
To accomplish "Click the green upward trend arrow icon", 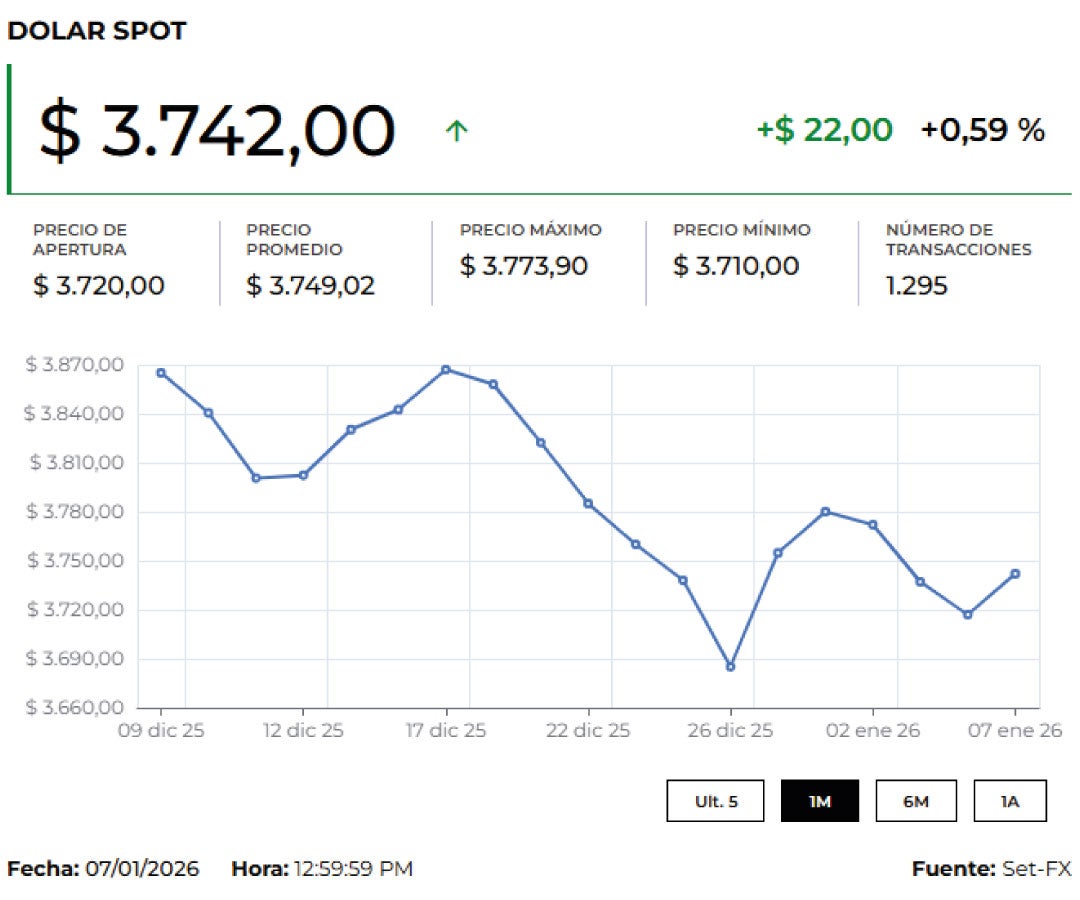I will (x=456, y=131).
